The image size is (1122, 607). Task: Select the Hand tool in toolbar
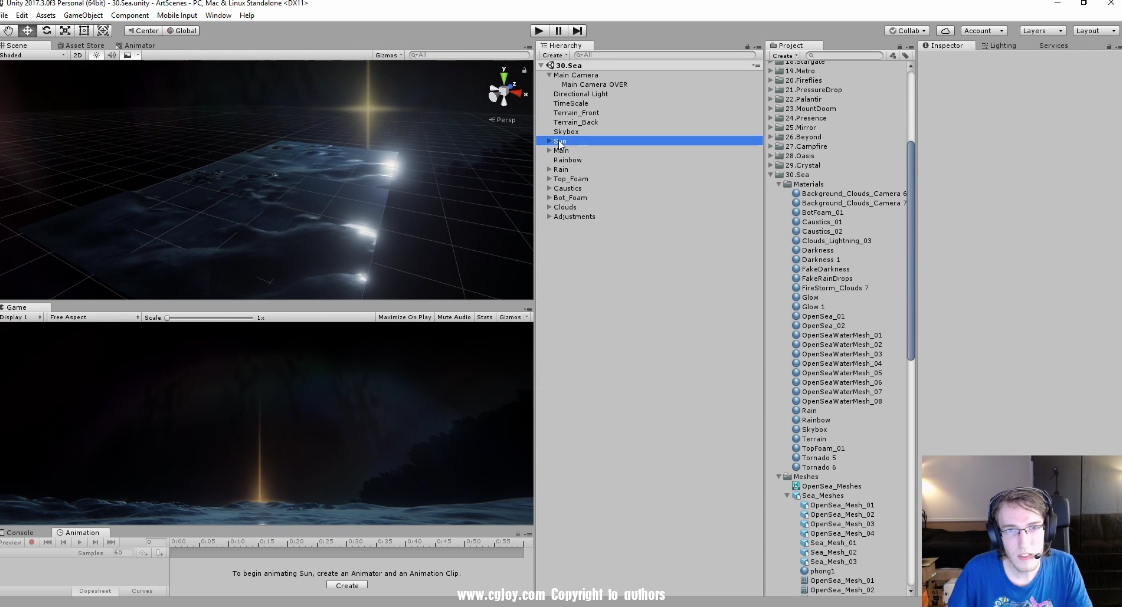pos(8,31)
